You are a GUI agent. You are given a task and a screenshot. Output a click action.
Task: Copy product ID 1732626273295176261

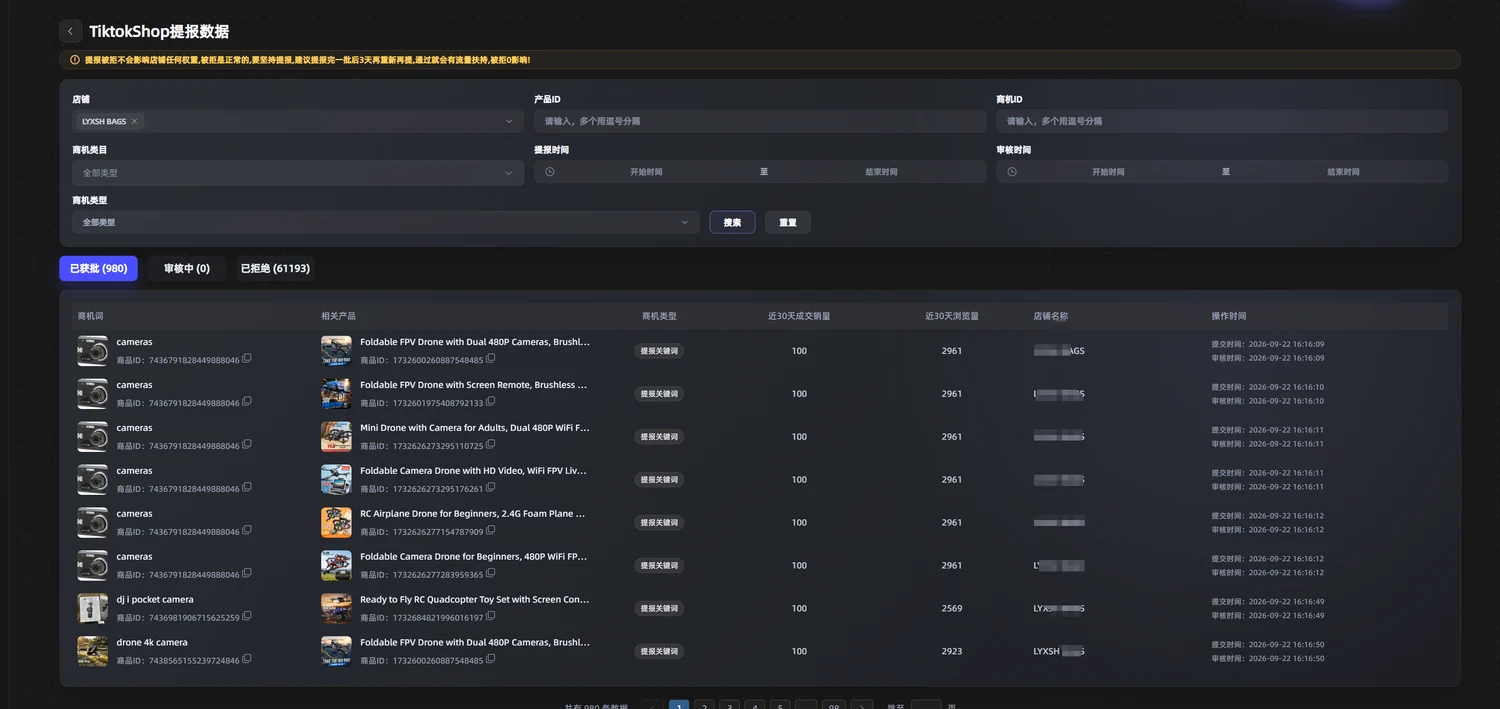[490, 488]
